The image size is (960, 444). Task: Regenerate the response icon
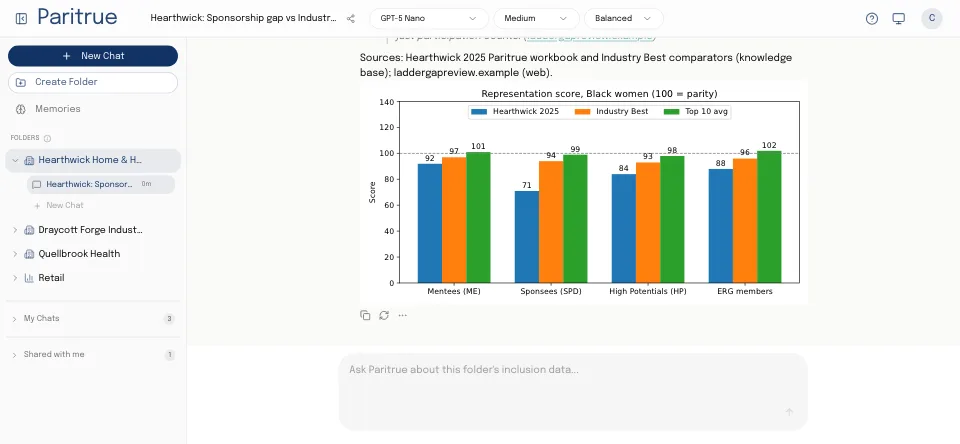tap(384, 315)
